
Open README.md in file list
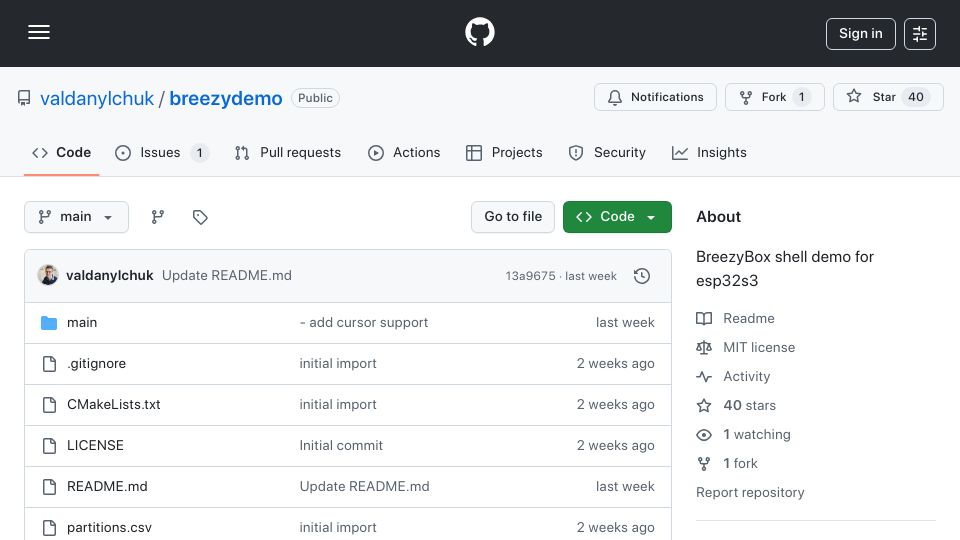pyautogui.click(x=107, y=487)
